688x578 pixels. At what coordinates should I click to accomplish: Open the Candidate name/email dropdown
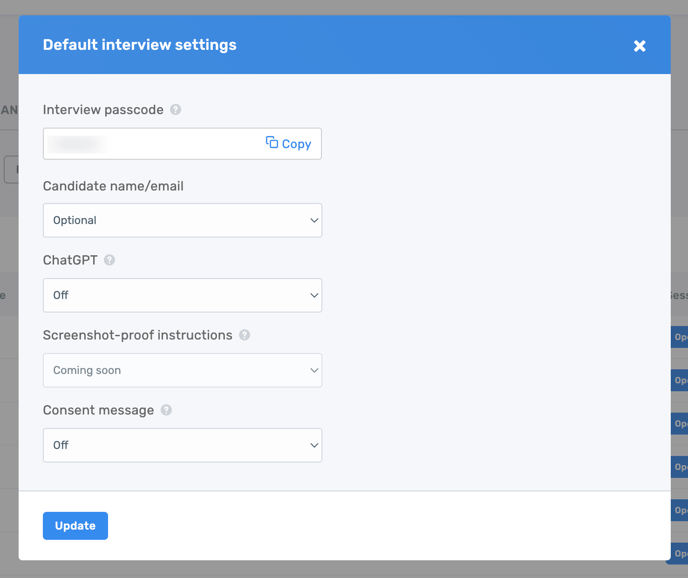pyautogui.click(x=182, y=220)
